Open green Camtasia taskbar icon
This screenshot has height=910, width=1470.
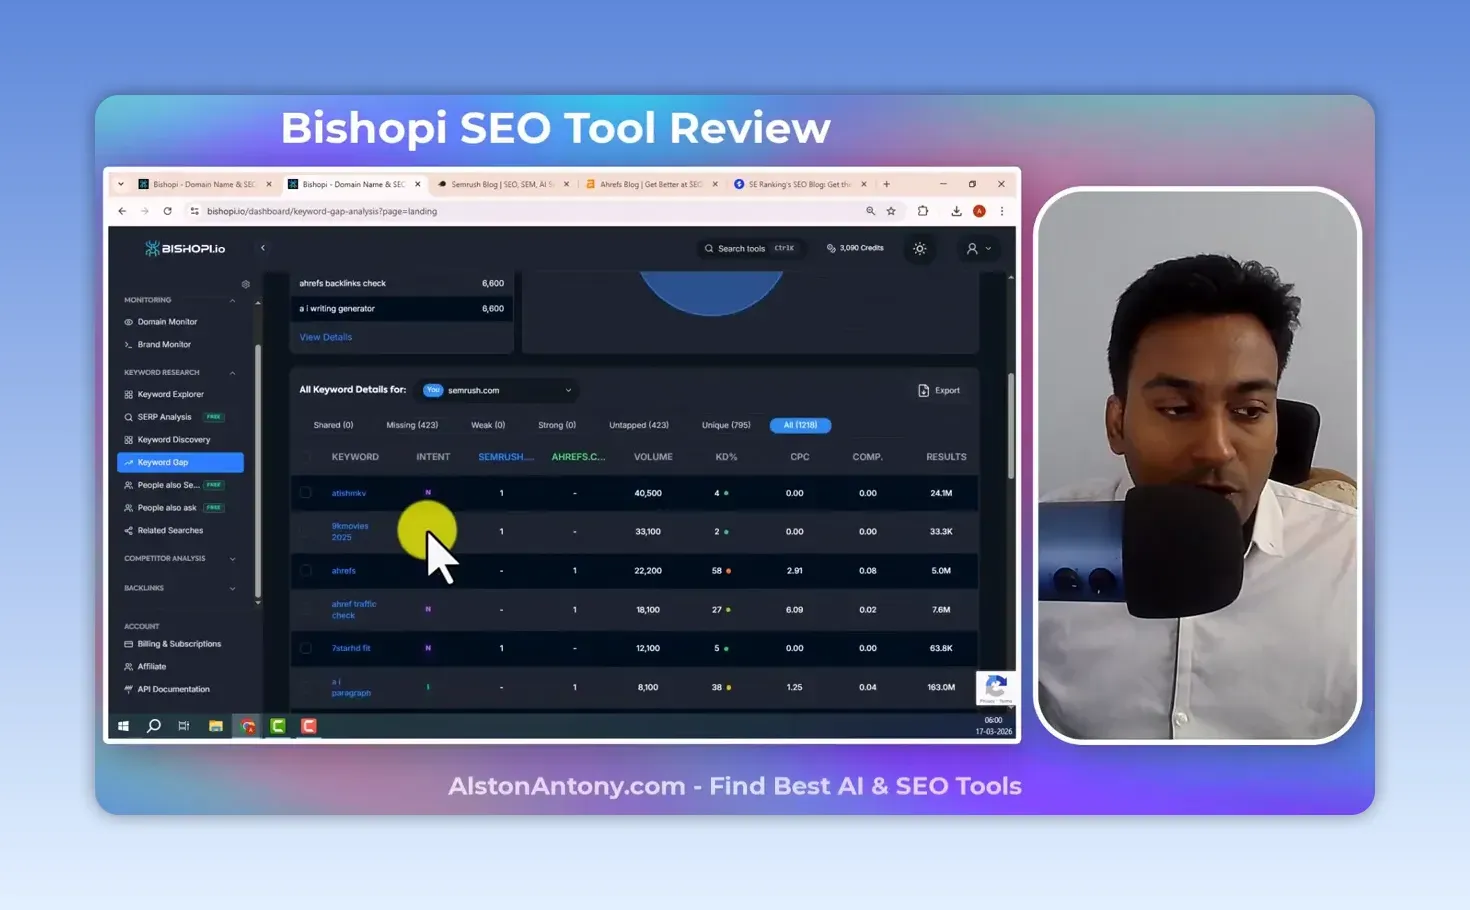(278, 726)
